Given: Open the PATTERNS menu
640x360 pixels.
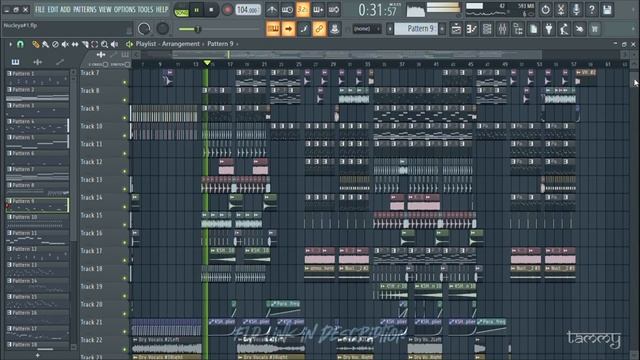Looking at the screenshot, I should pos(84,9).
